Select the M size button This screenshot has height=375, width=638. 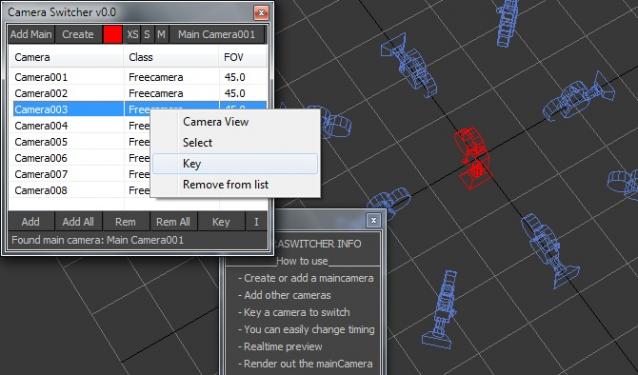tap(161, 35)
